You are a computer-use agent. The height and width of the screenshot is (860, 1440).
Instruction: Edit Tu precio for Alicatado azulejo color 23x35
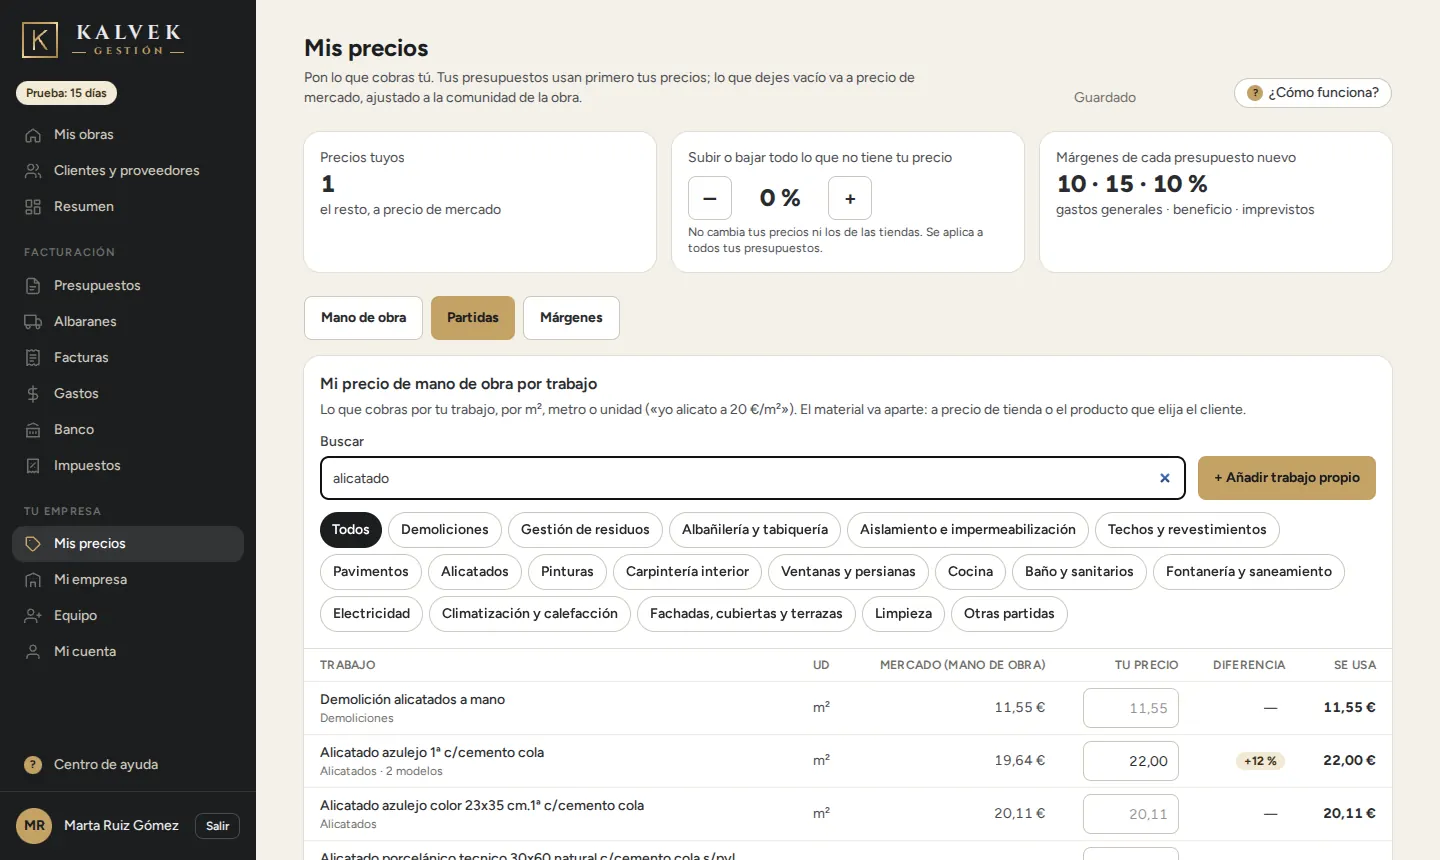click(1131, 814)
